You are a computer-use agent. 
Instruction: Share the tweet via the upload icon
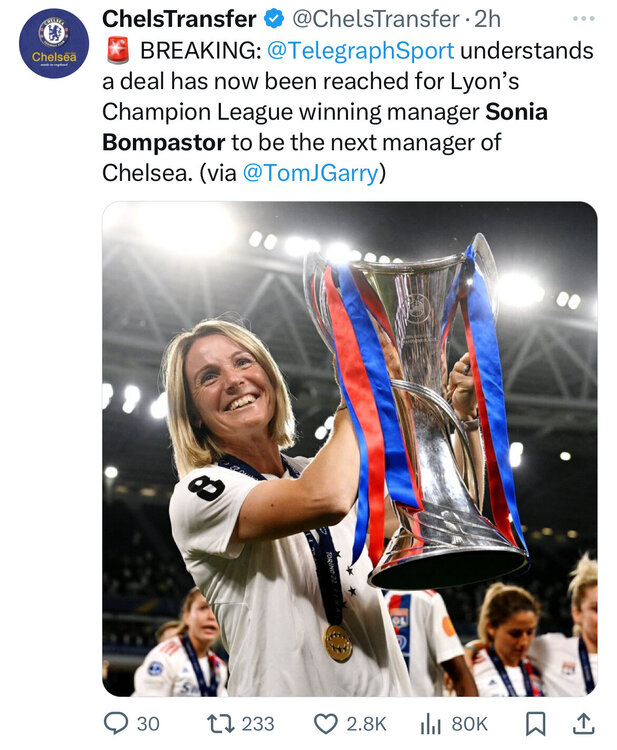click(584, 723)
